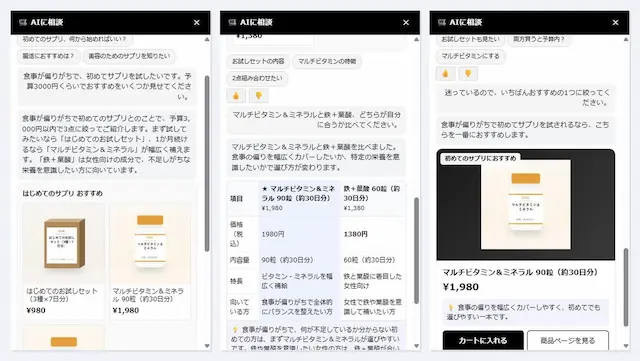640x361 pixels.
Task: Select suggestion お試しセットの内容
Action: (x=258, y=61)
